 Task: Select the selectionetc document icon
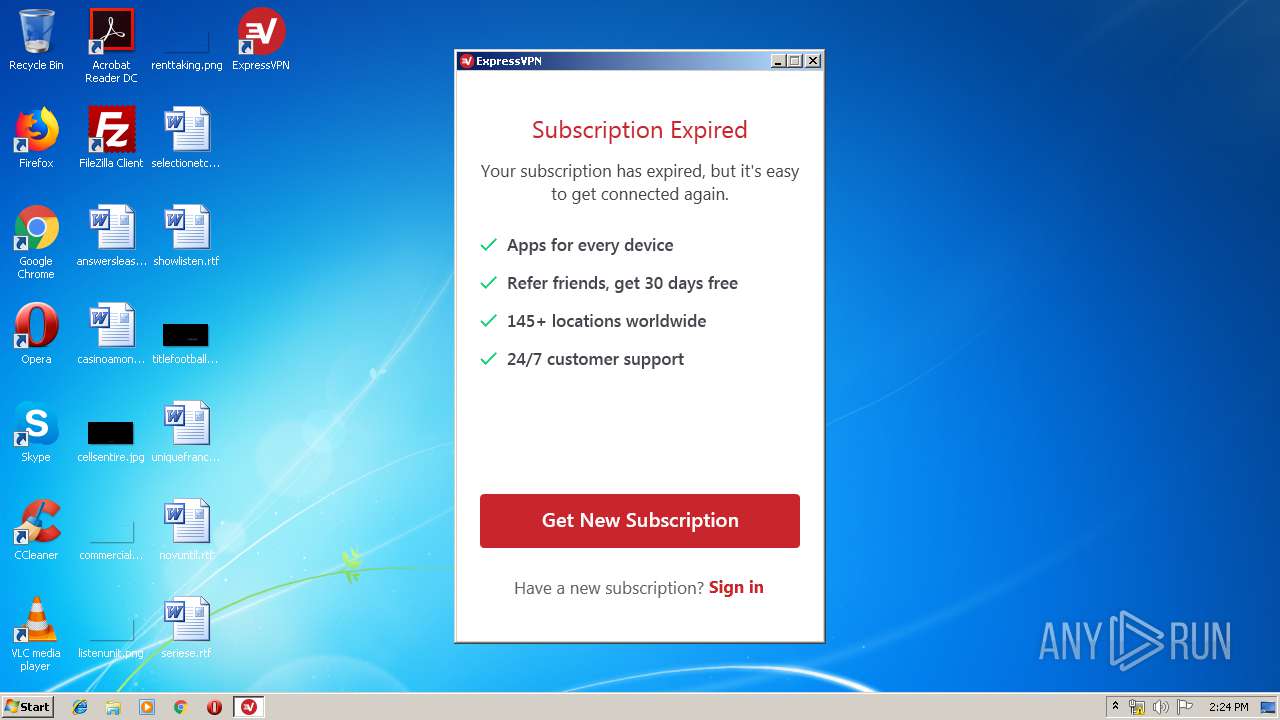[186, 138]
